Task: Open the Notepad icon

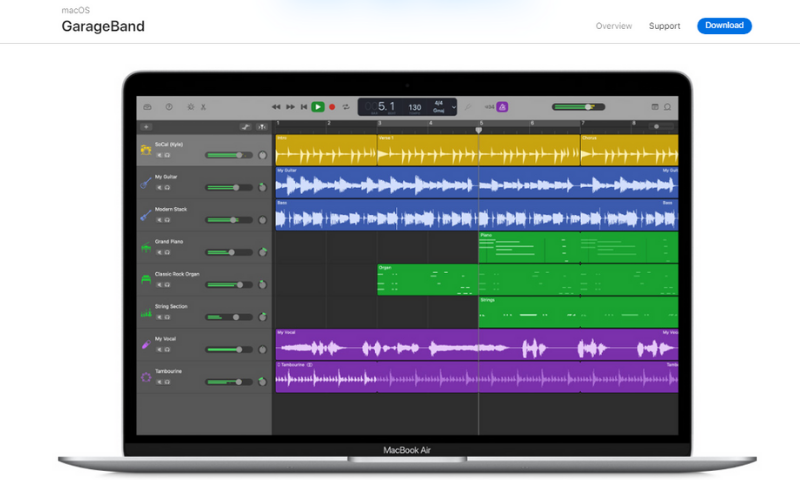Action: click(x=655, y=107)
